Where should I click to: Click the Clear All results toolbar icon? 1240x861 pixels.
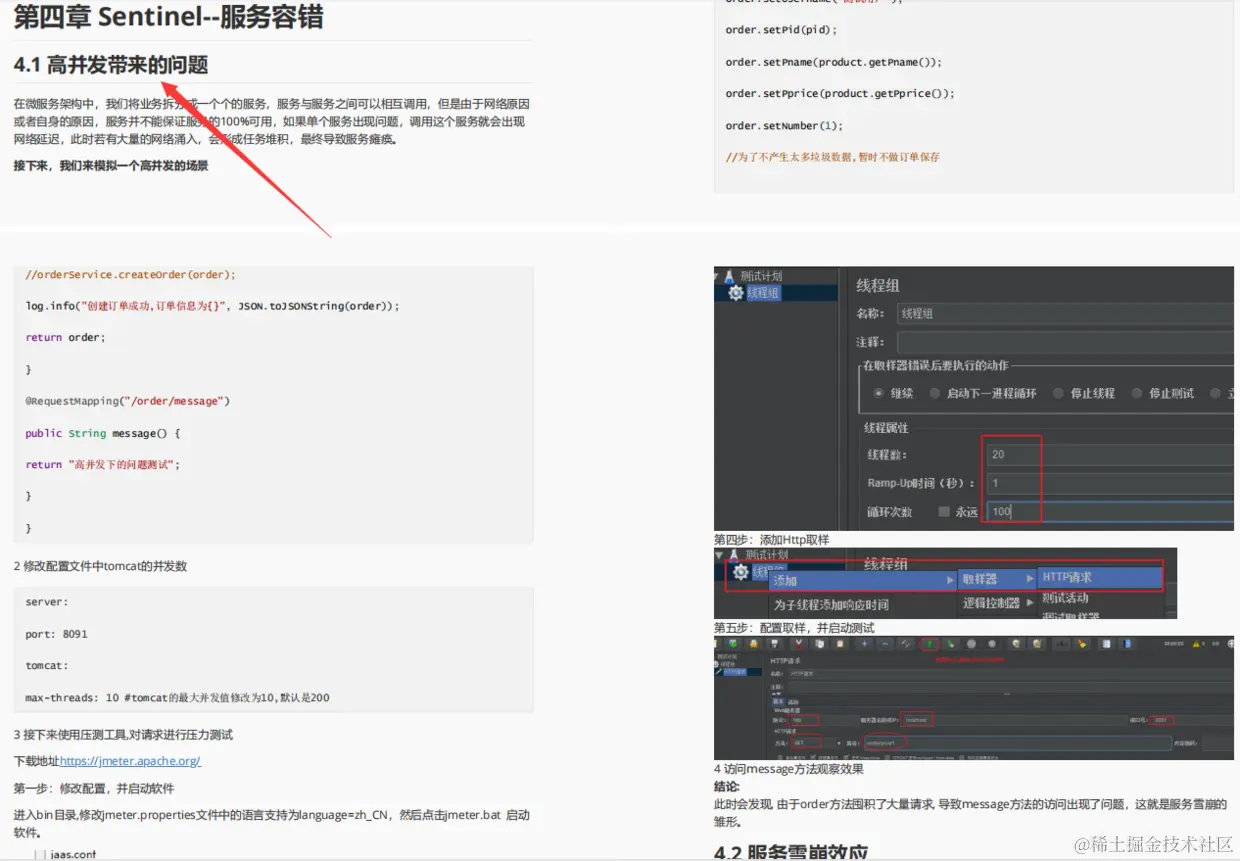coord(1037,643)
